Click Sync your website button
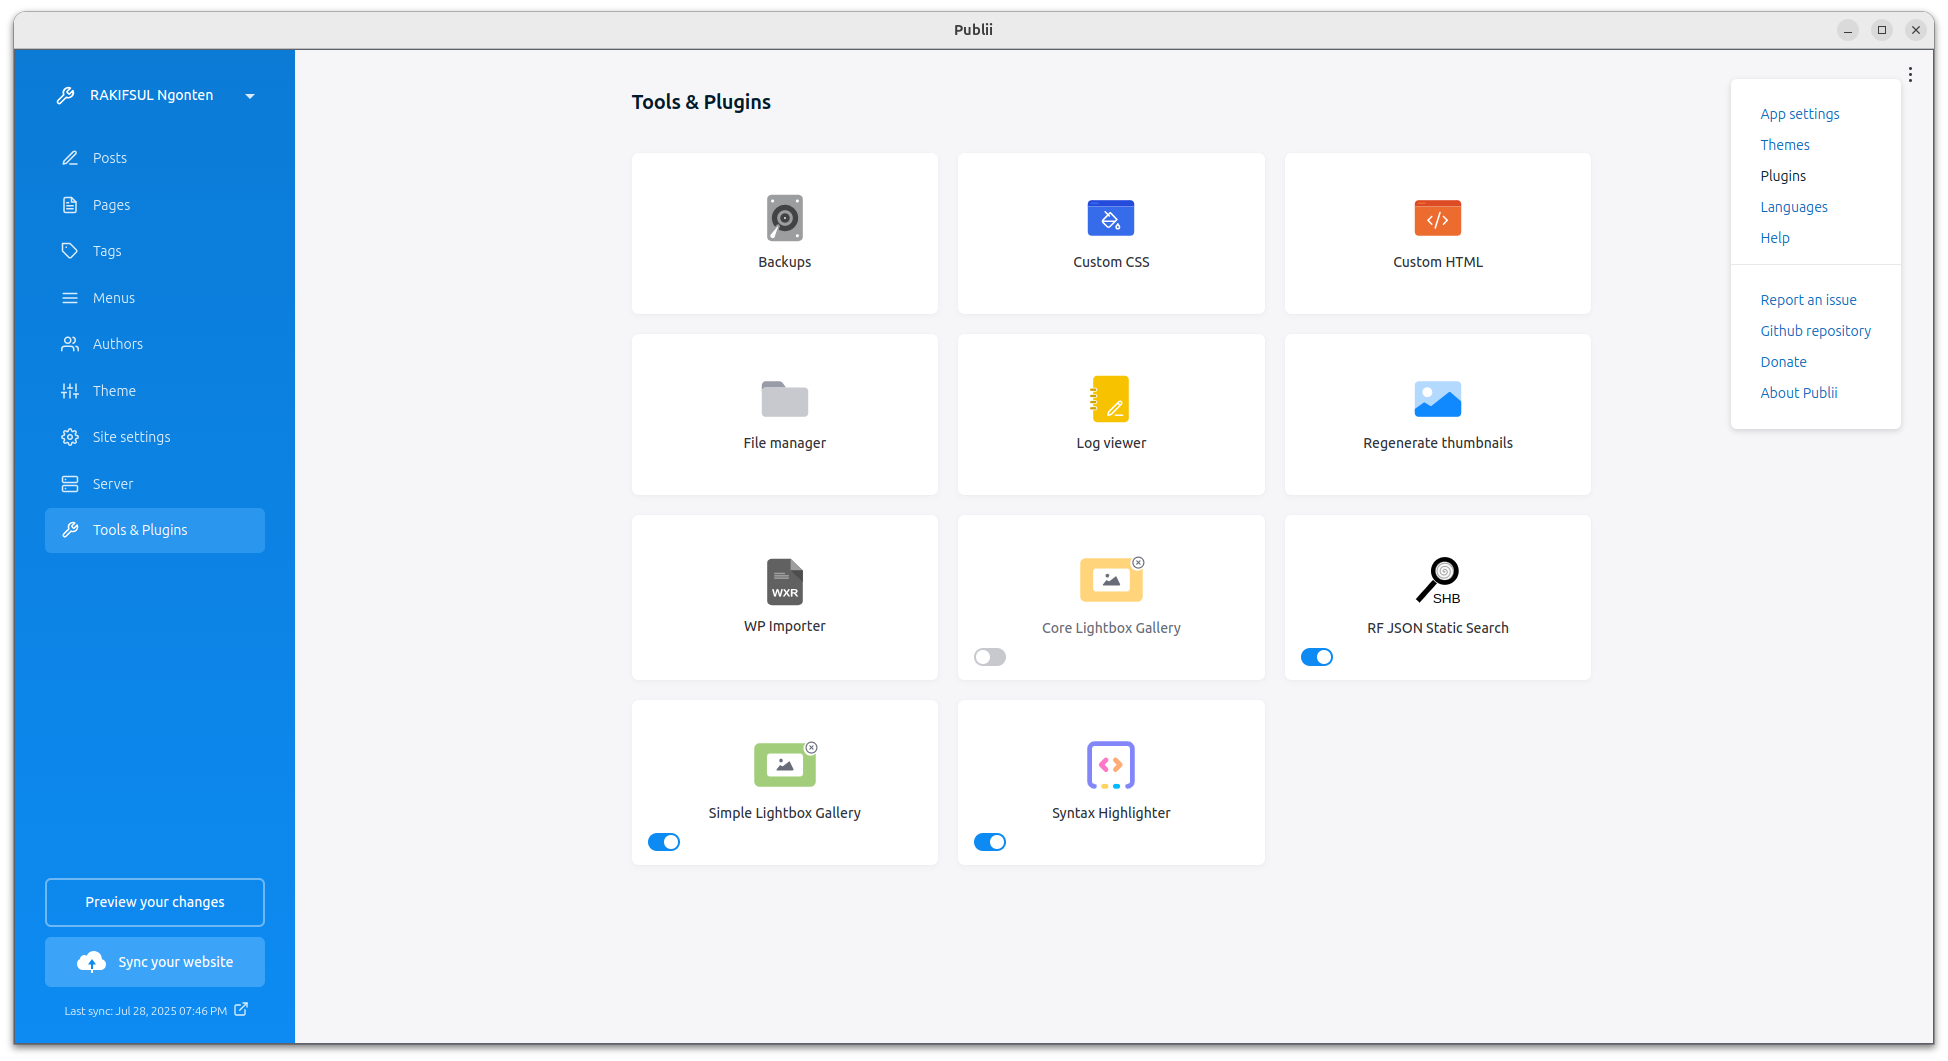 155,962
